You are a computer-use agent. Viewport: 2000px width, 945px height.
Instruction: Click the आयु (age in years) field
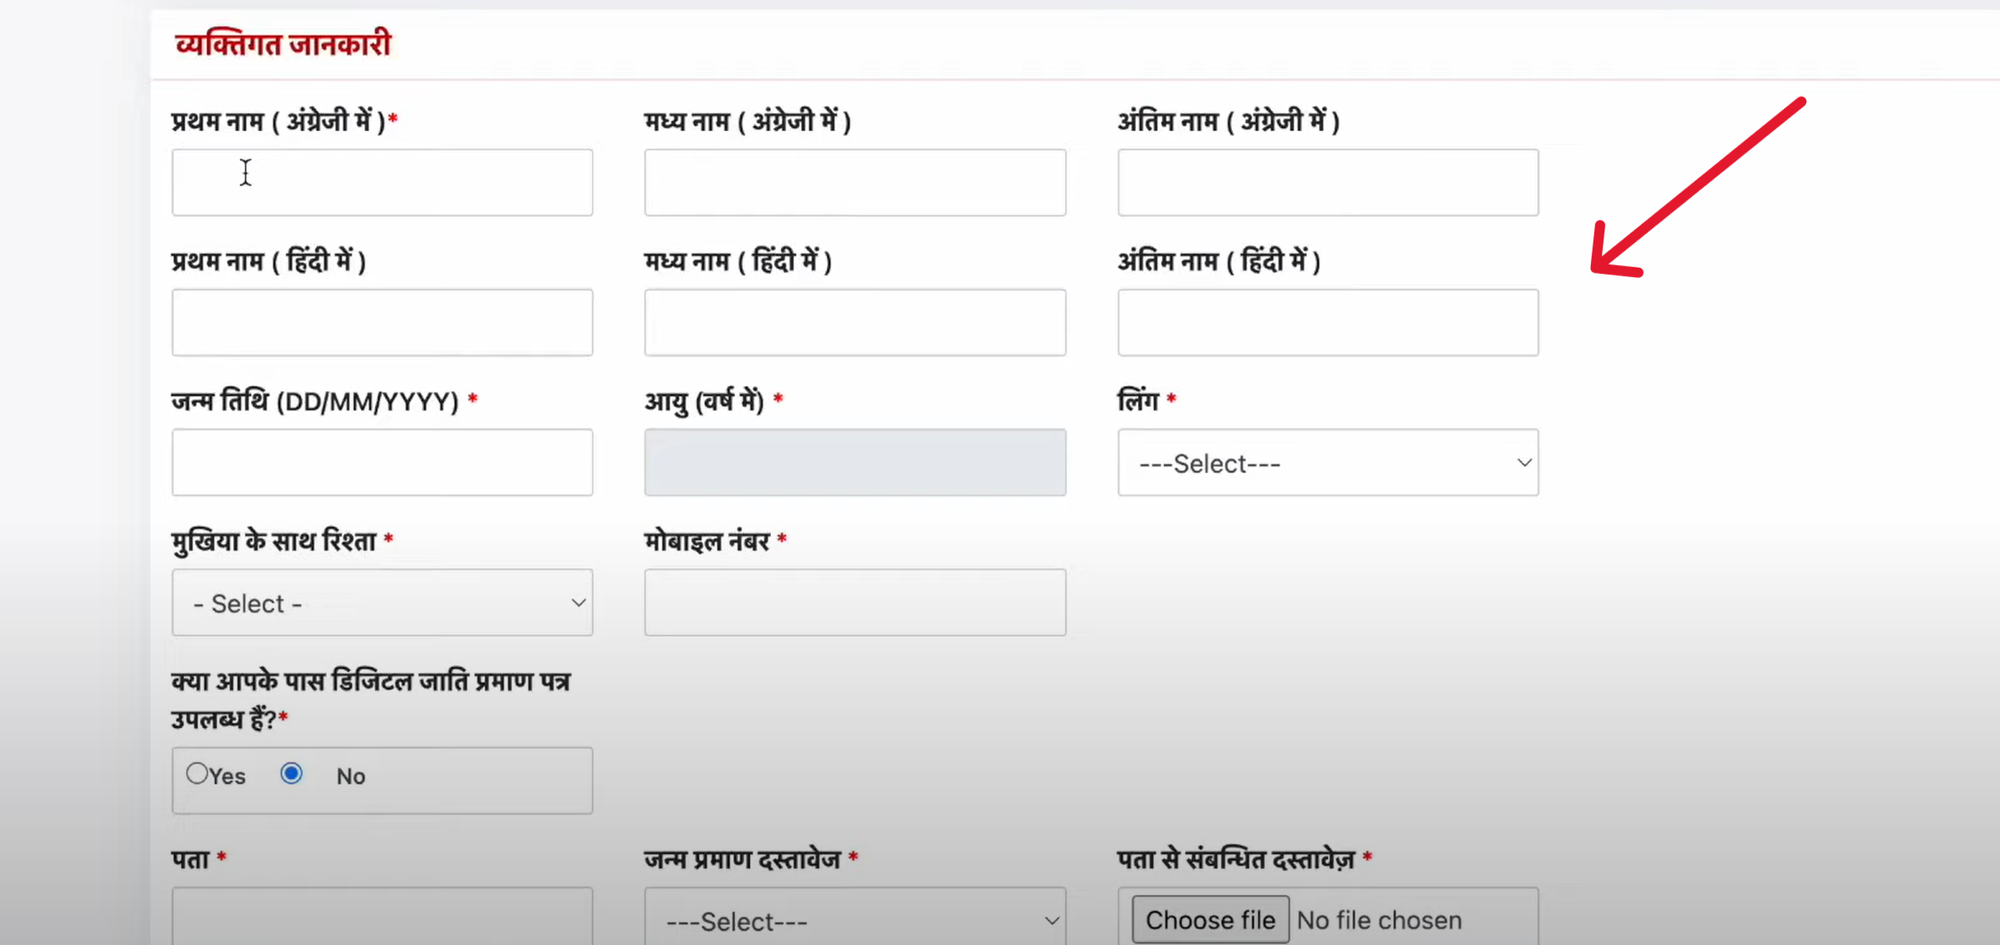pyautogui.click(x=855, y=462)
